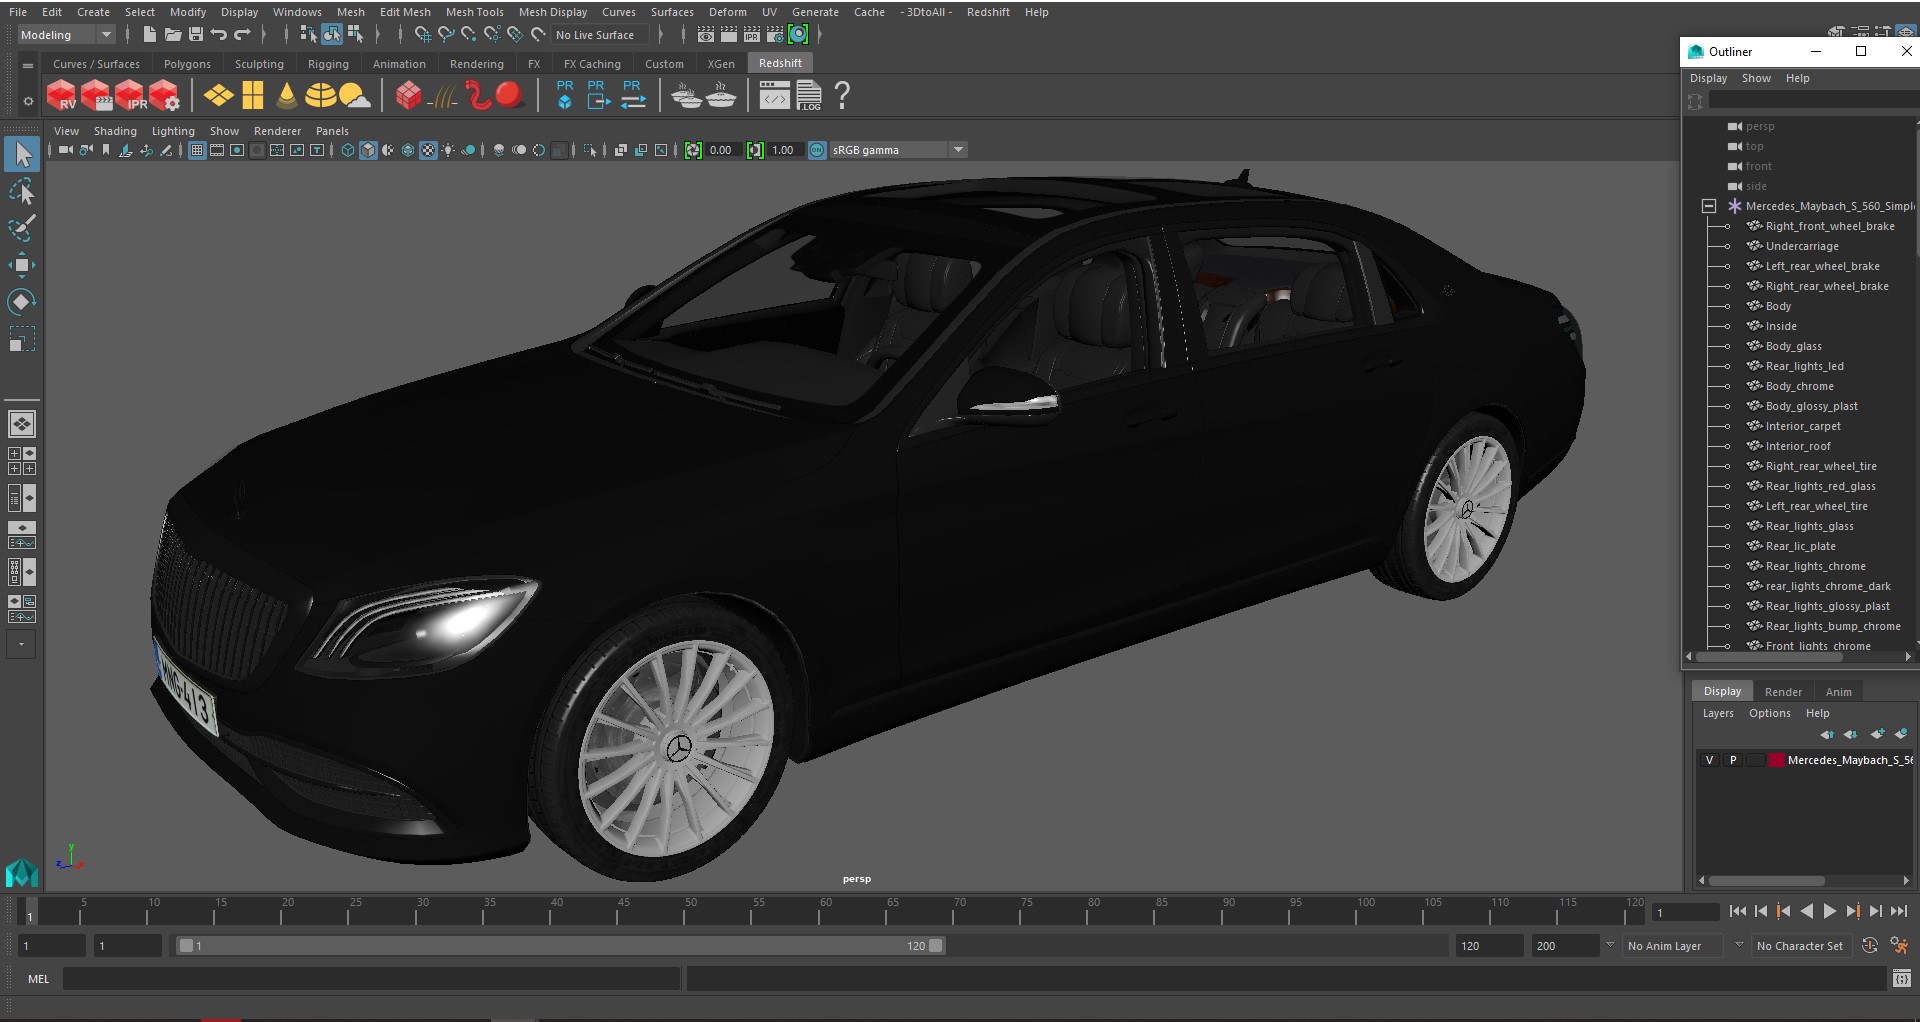Viewport: 1920px width, 1022px height.
Task: Open shelf settings gear menu
Action: point(28,101)
